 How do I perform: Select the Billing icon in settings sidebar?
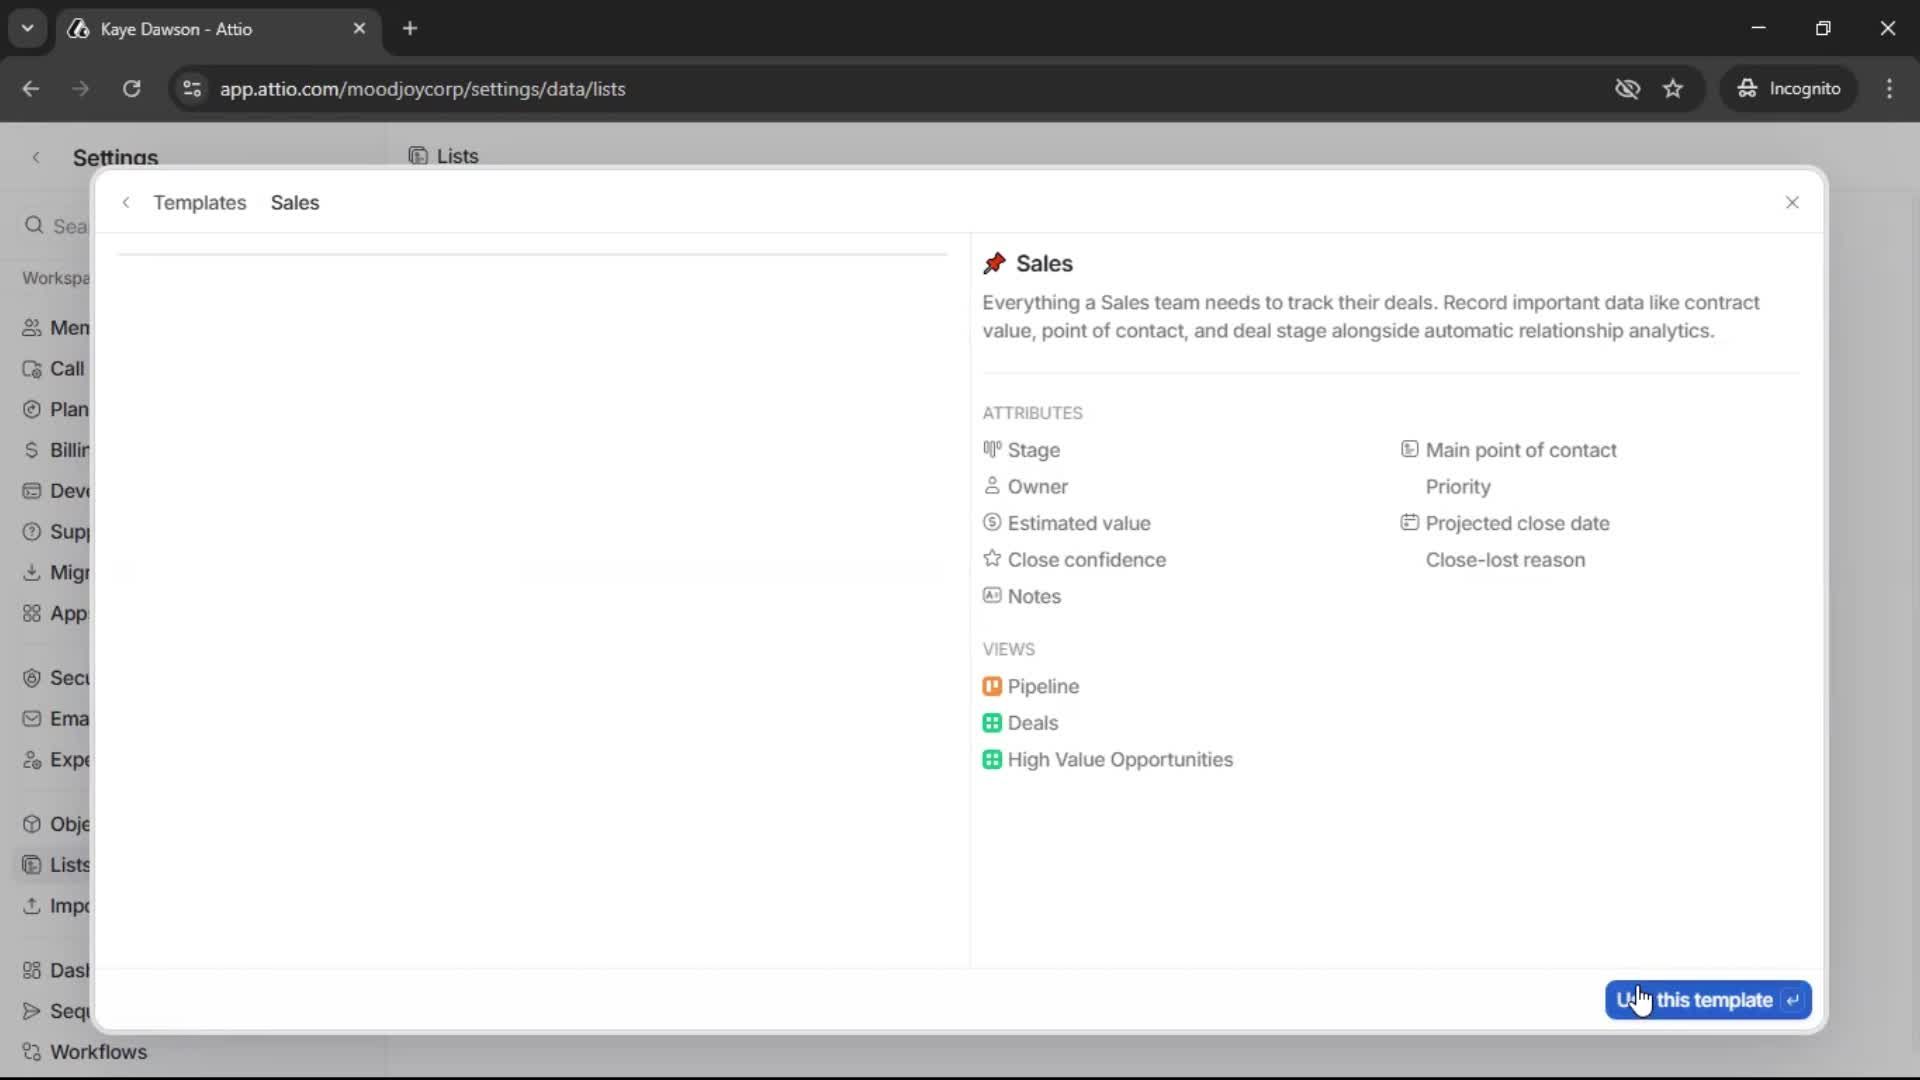point(30,450)
